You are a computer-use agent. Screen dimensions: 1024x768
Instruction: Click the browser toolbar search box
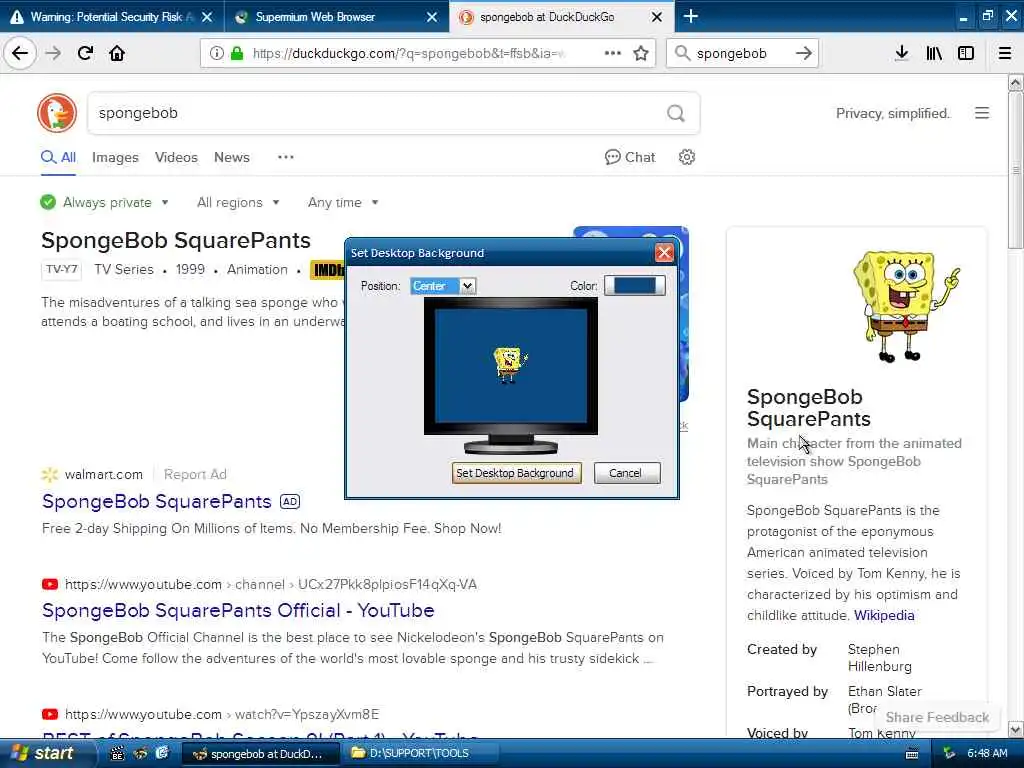741,53
